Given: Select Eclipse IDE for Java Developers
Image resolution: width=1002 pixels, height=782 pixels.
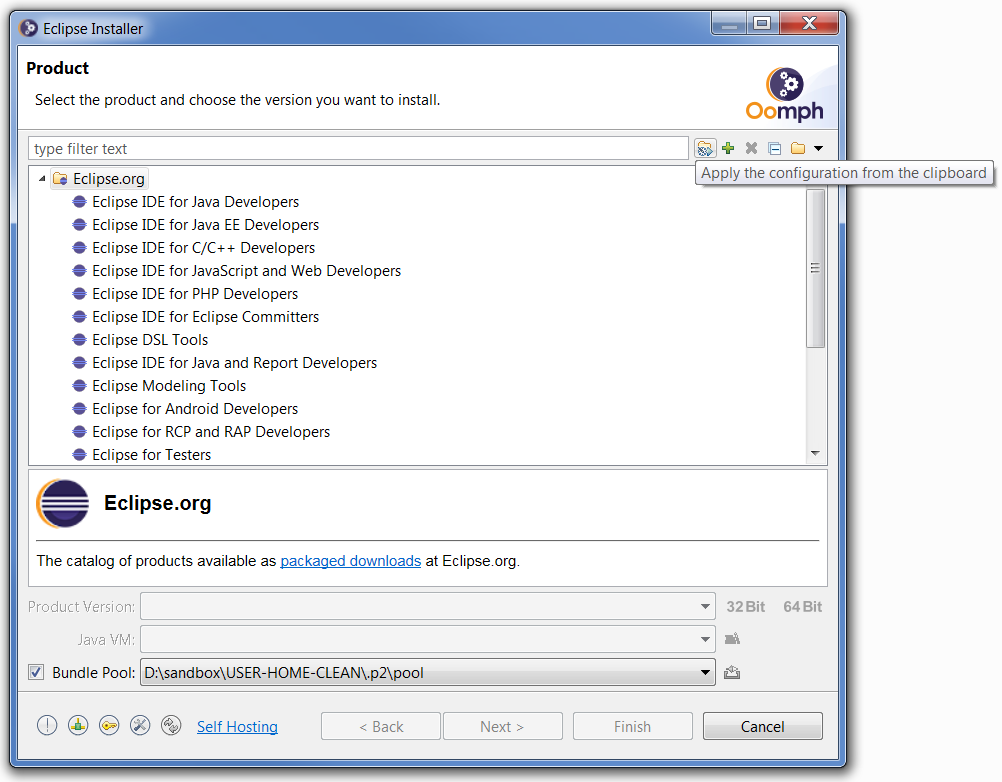Looking at the screenshot, I should [x=196, y=201].
